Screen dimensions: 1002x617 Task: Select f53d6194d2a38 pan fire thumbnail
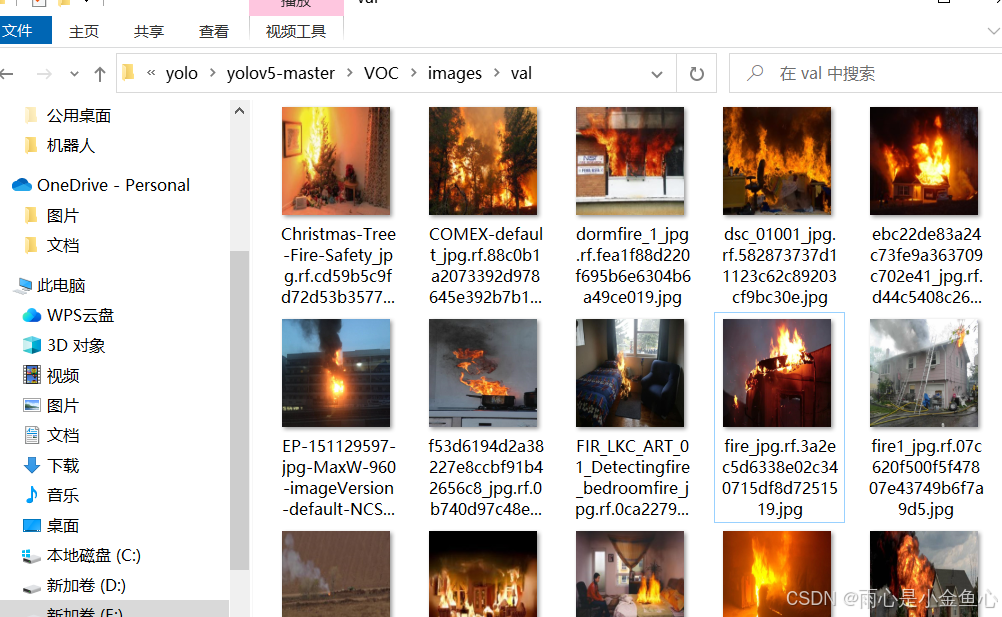[x=483, y=373]
